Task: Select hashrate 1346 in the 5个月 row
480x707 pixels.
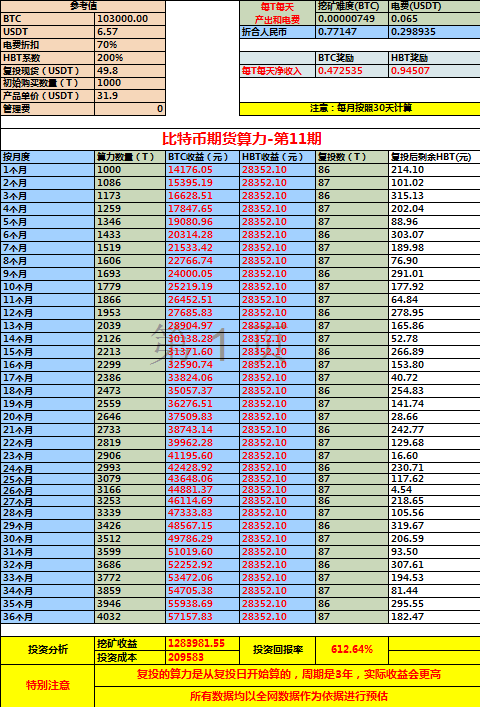Action: [x=130, y=222]
